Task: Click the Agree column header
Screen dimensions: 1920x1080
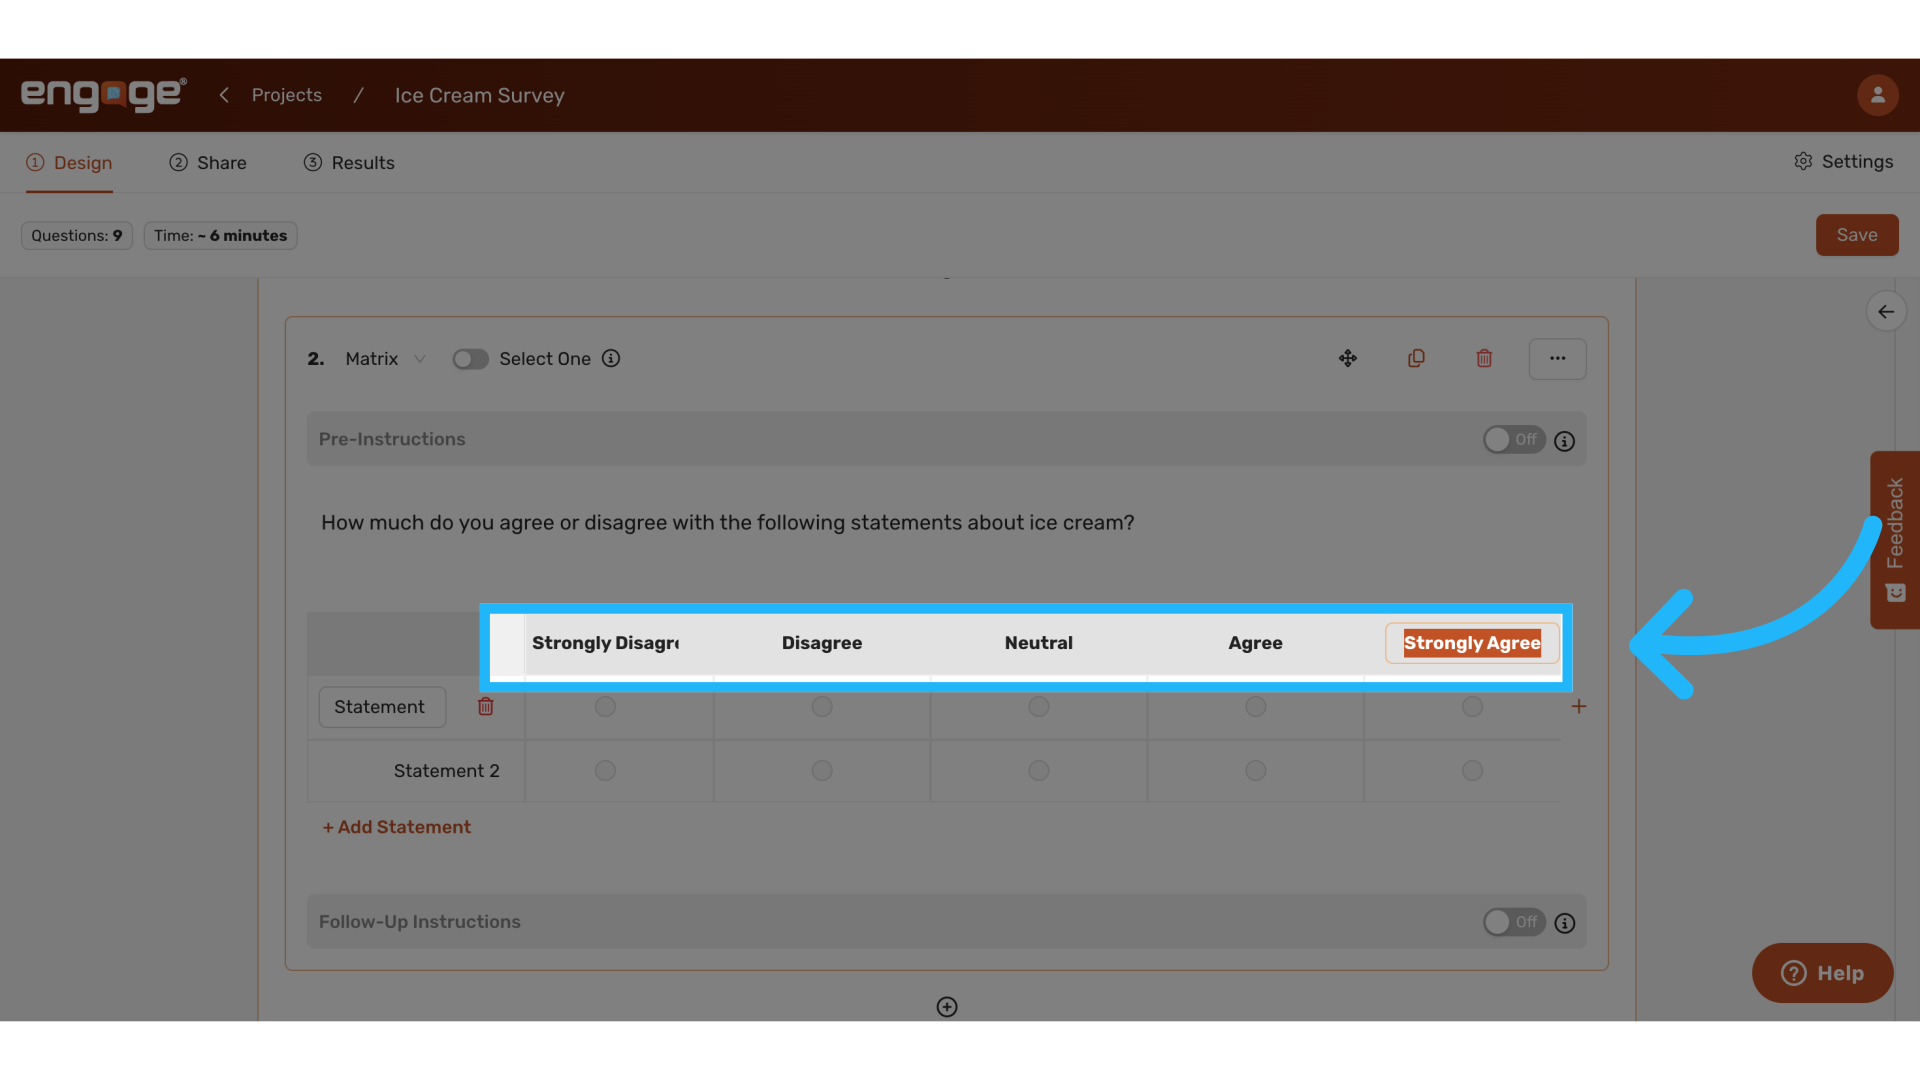Action: [1256, 643]
